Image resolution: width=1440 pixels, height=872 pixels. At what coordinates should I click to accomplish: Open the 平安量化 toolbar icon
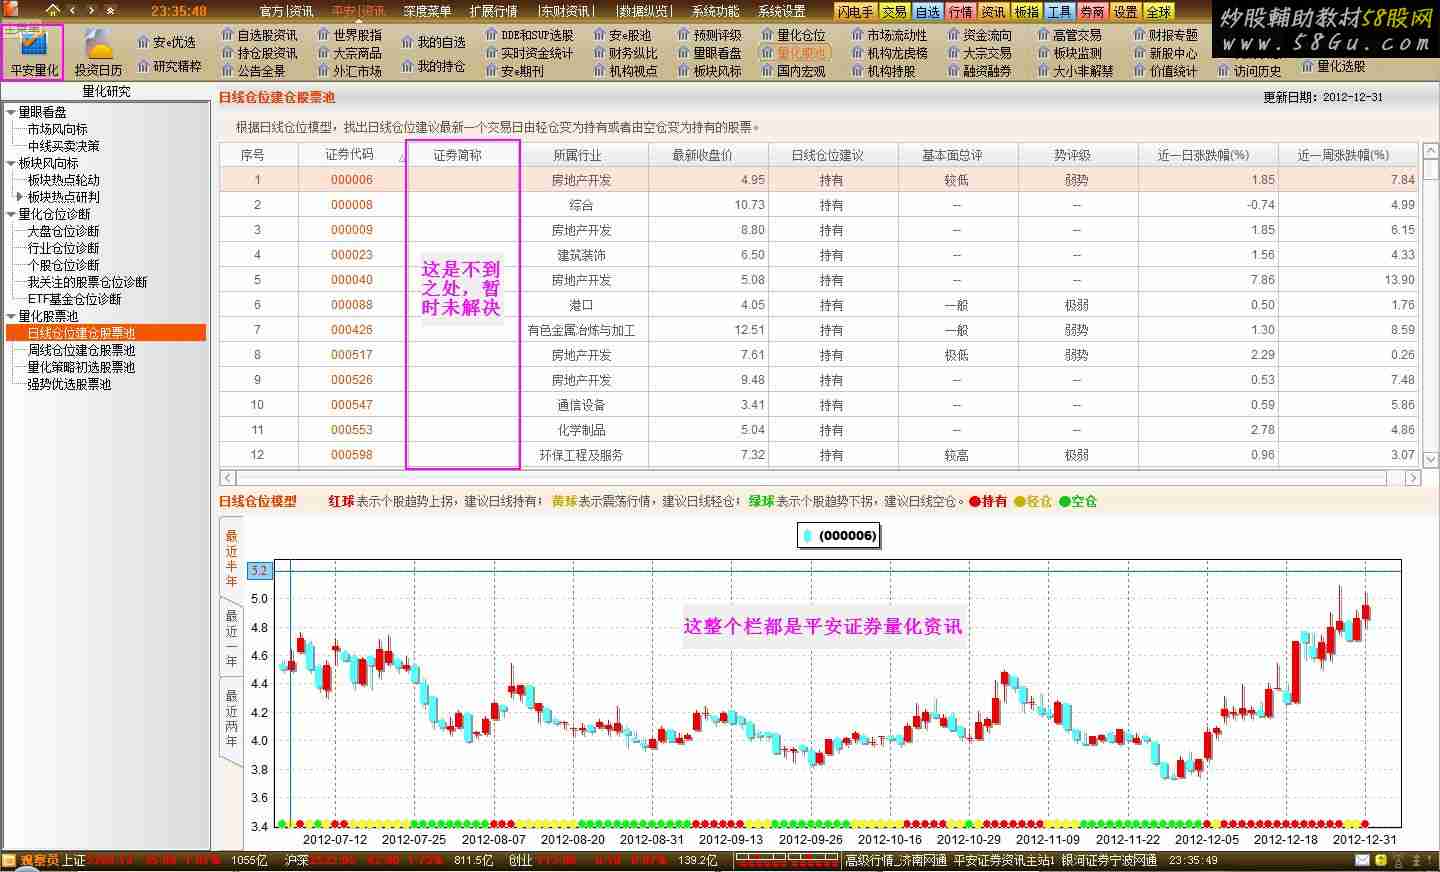click(33, 52)
